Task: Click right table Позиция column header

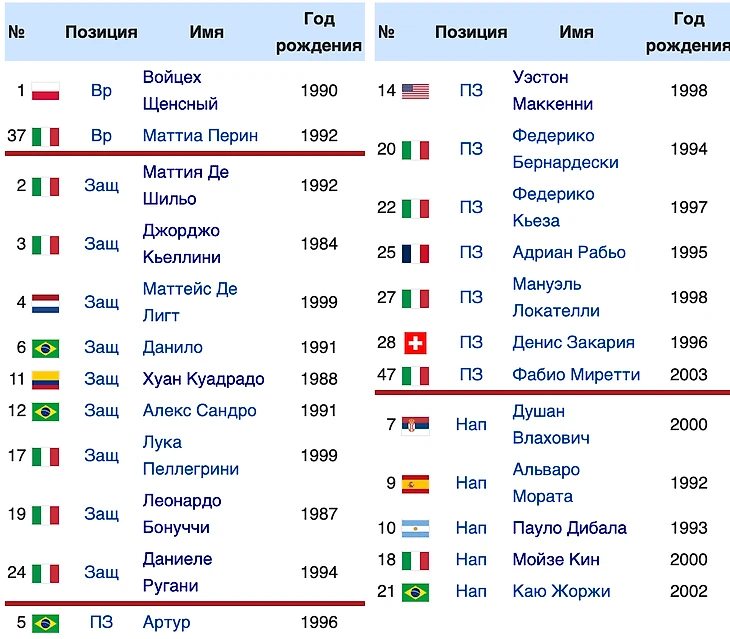Action: coord(471,32)
